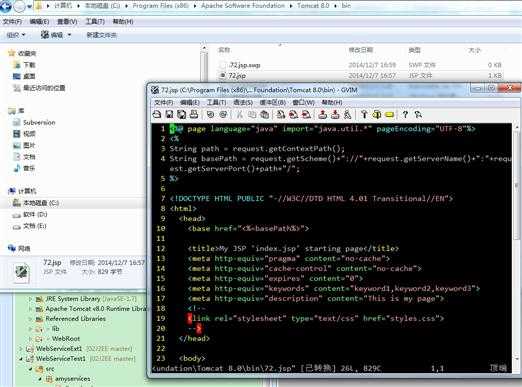This screenshot has height=387, width=522.
Task: Click navigation pane scroll up arrow
Action: (204, 49)
